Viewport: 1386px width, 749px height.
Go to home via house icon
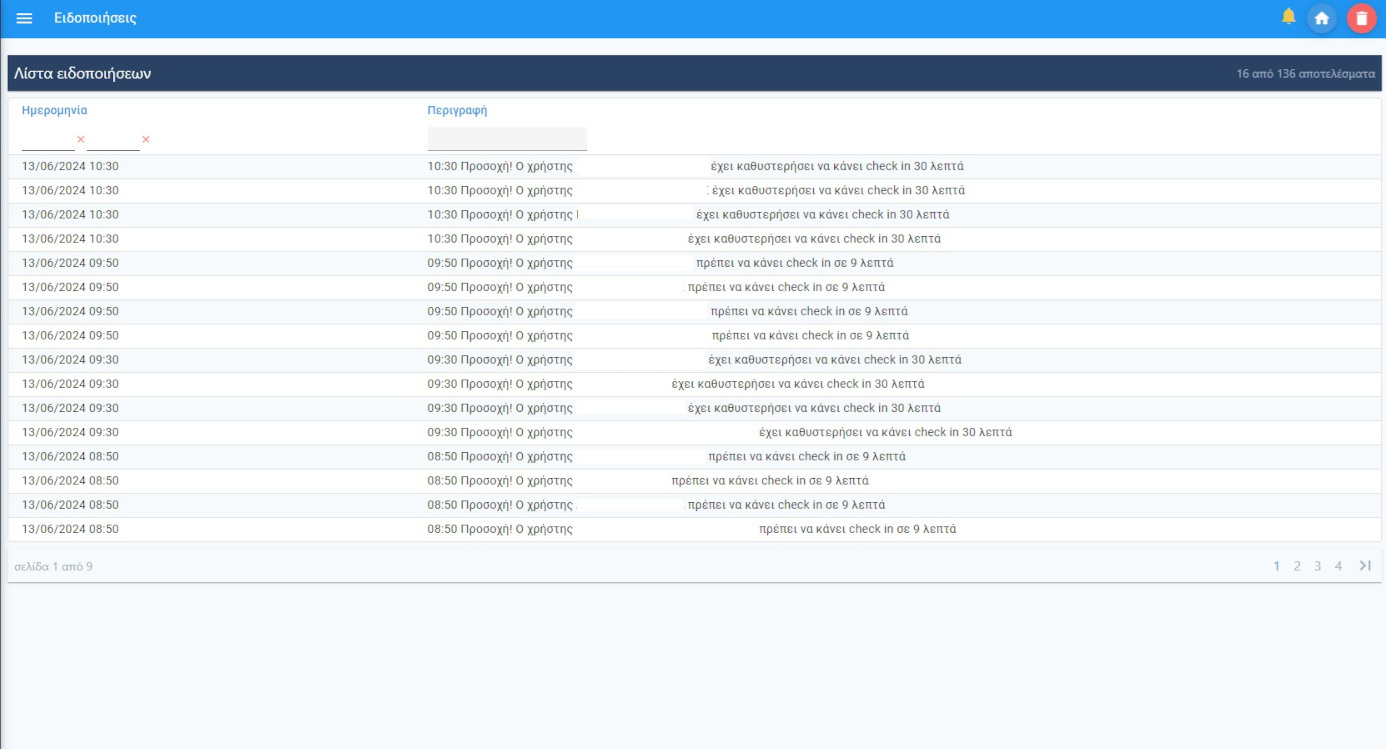pyautogui.click(x=1322, y=19)
